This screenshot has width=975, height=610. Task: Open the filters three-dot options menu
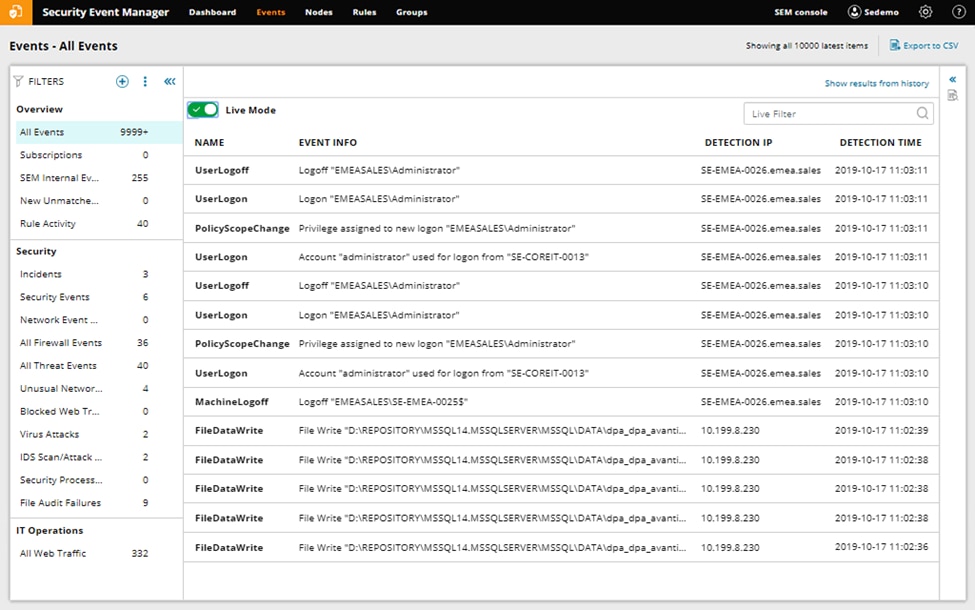click(x=145, y=81)
